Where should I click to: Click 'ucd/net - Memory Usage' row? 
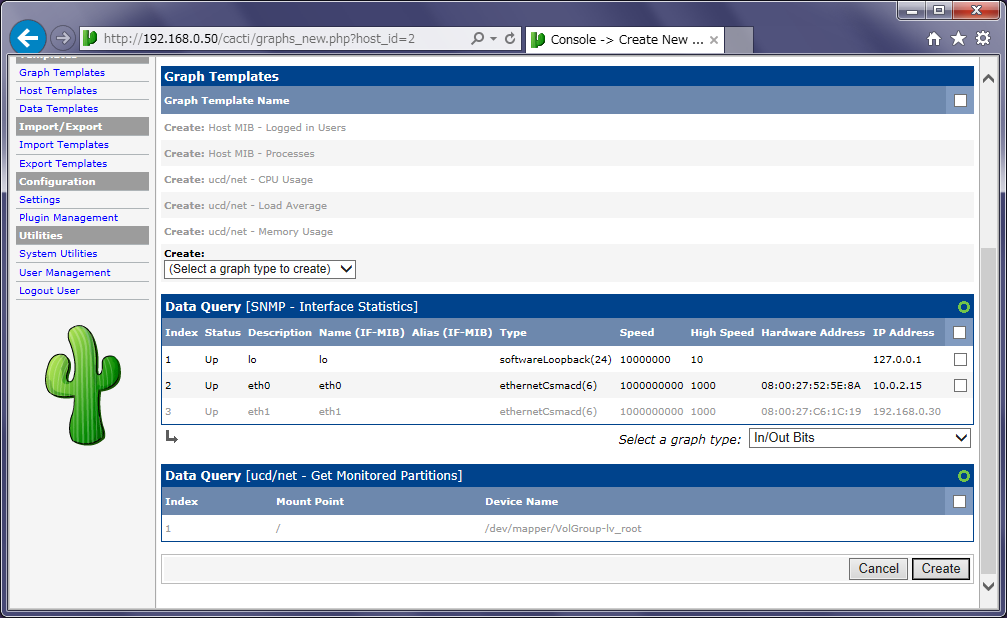pos(567,231)
